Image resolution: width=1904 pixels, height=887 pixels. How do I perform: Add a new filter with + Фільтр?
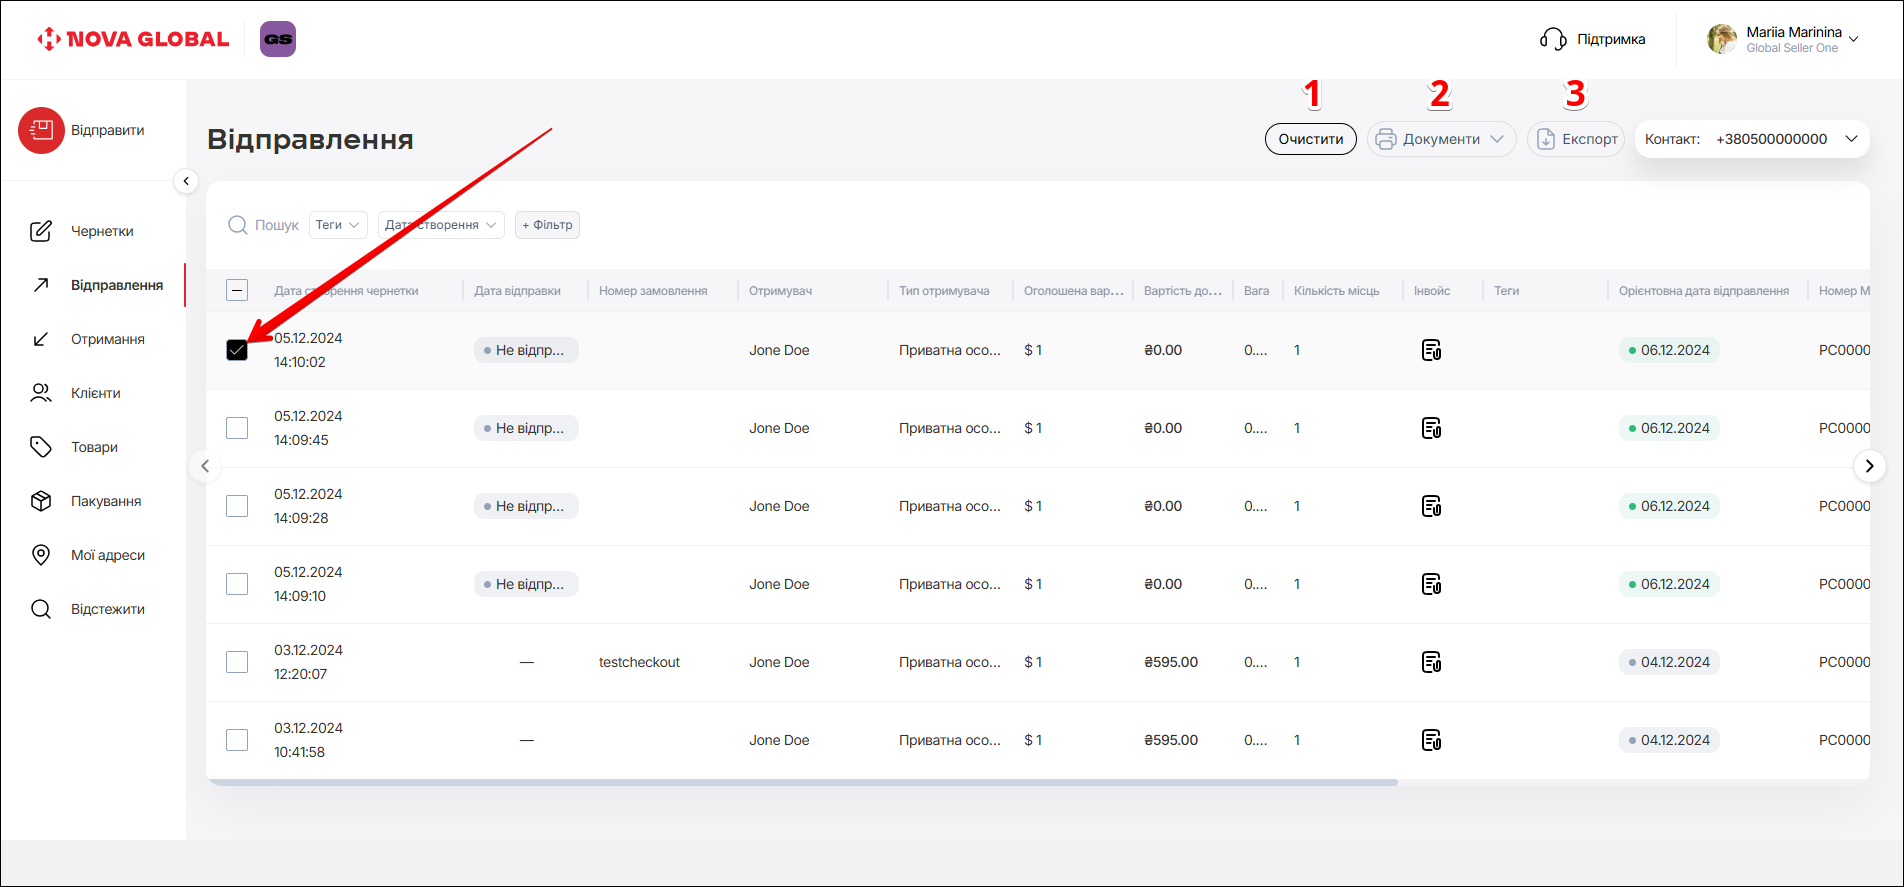tap(547, 225)
